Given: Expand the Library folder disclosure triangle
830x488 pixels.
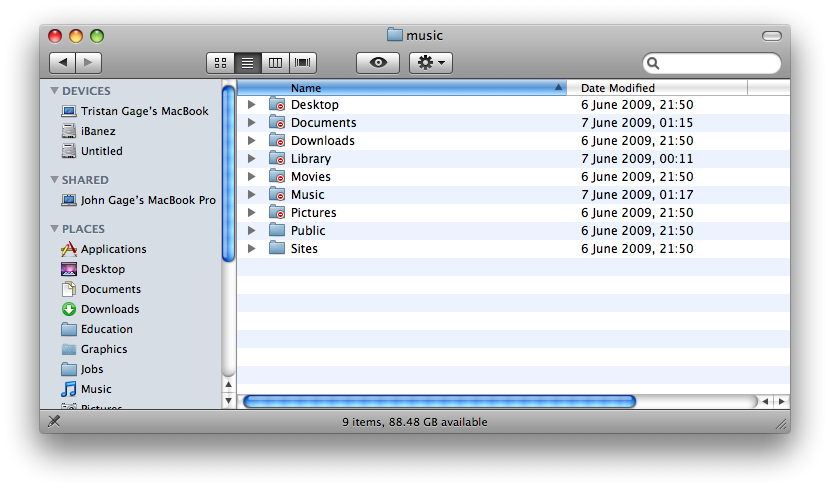Looking at the screenshot, I should (x=252, y=159).
